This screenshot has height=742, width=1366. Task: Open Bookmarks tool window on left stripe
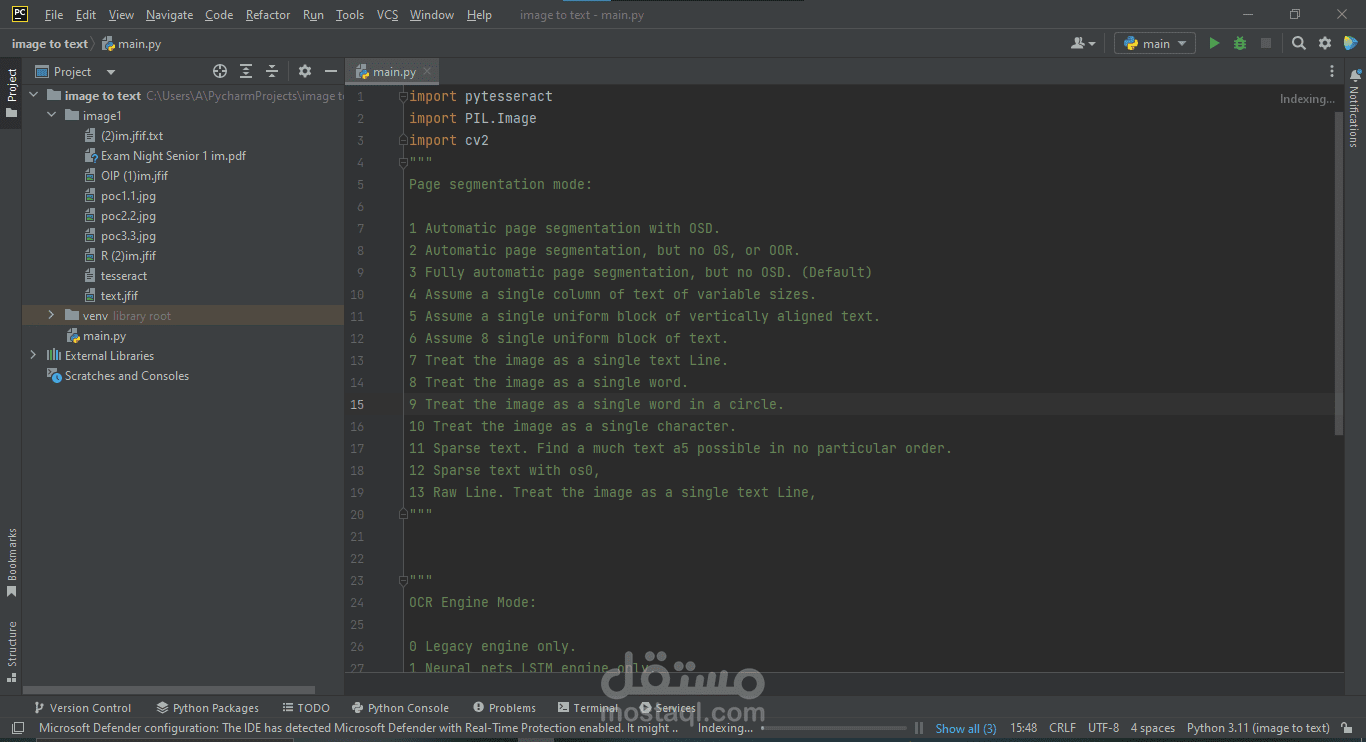pyautogui.click(x=12, y=563)
